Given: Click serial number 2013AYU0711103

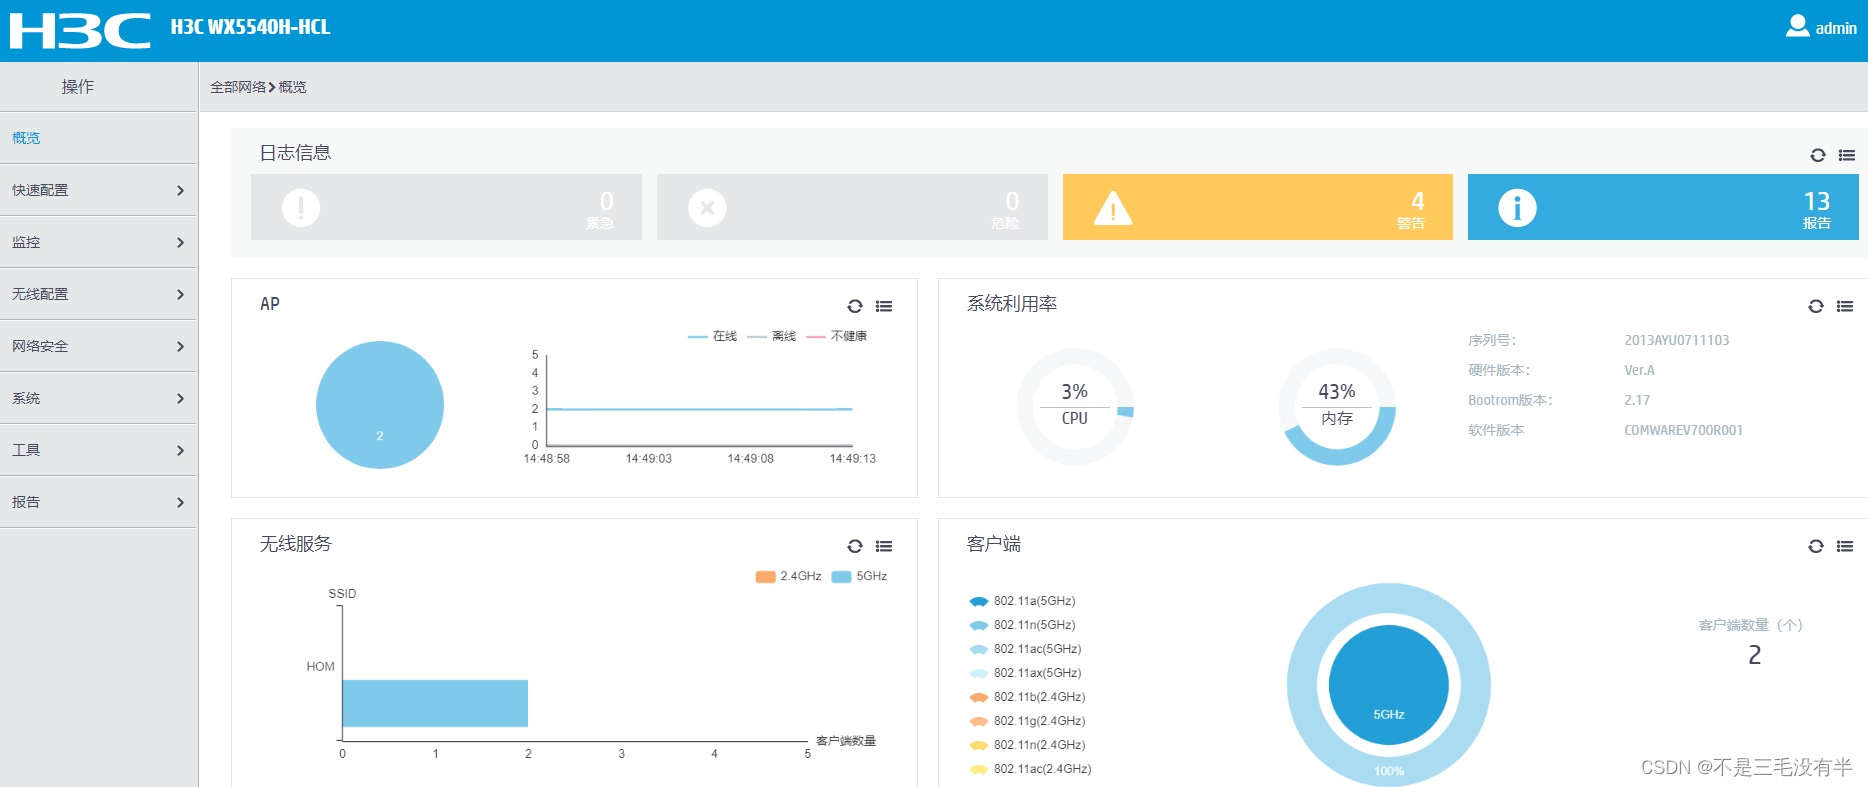Looking at the screenshot, I should (x=1676, y=340).
